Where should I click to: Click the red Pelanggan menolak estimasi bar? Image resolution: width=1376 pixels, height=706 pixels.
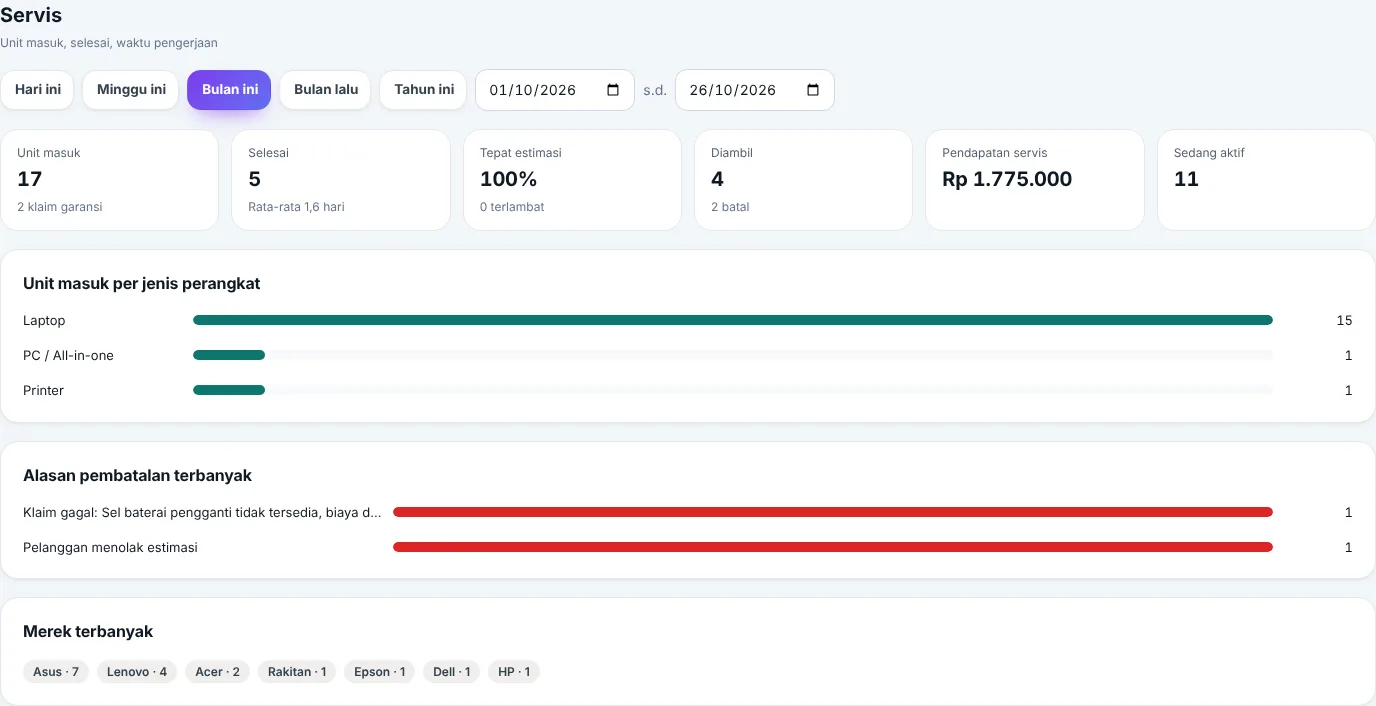[833, 547]
